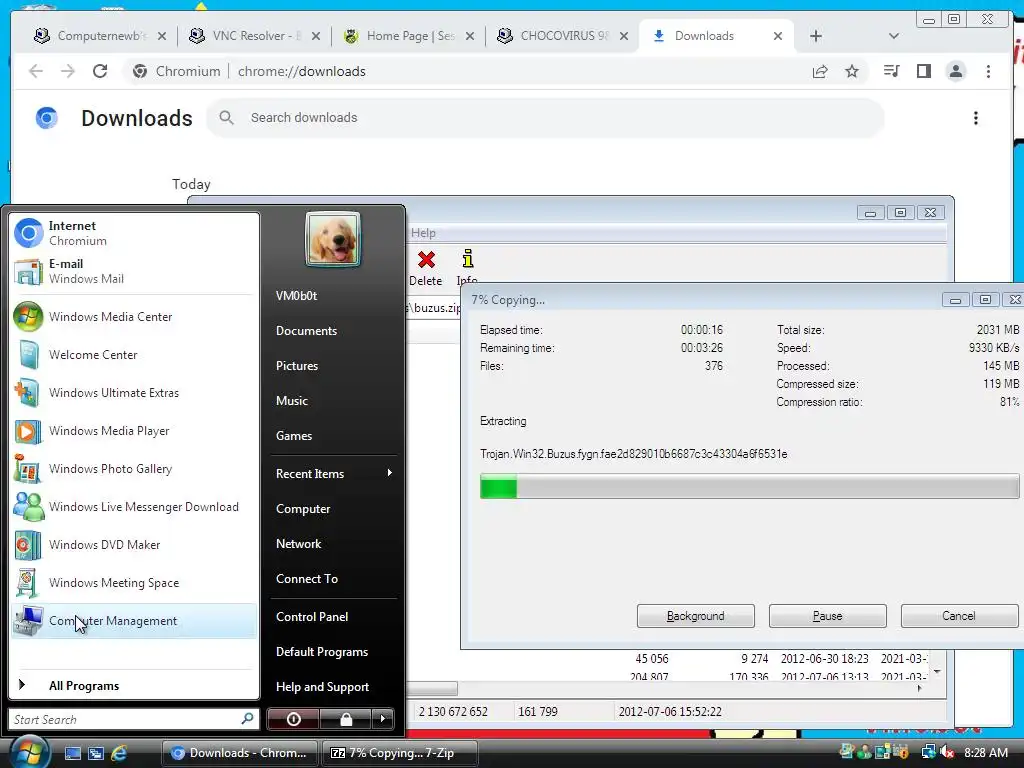Open Chromium three-dot main menu
Image resolution: width=1024 pixels, height=768 pixels.
click(x=988, y=71)
